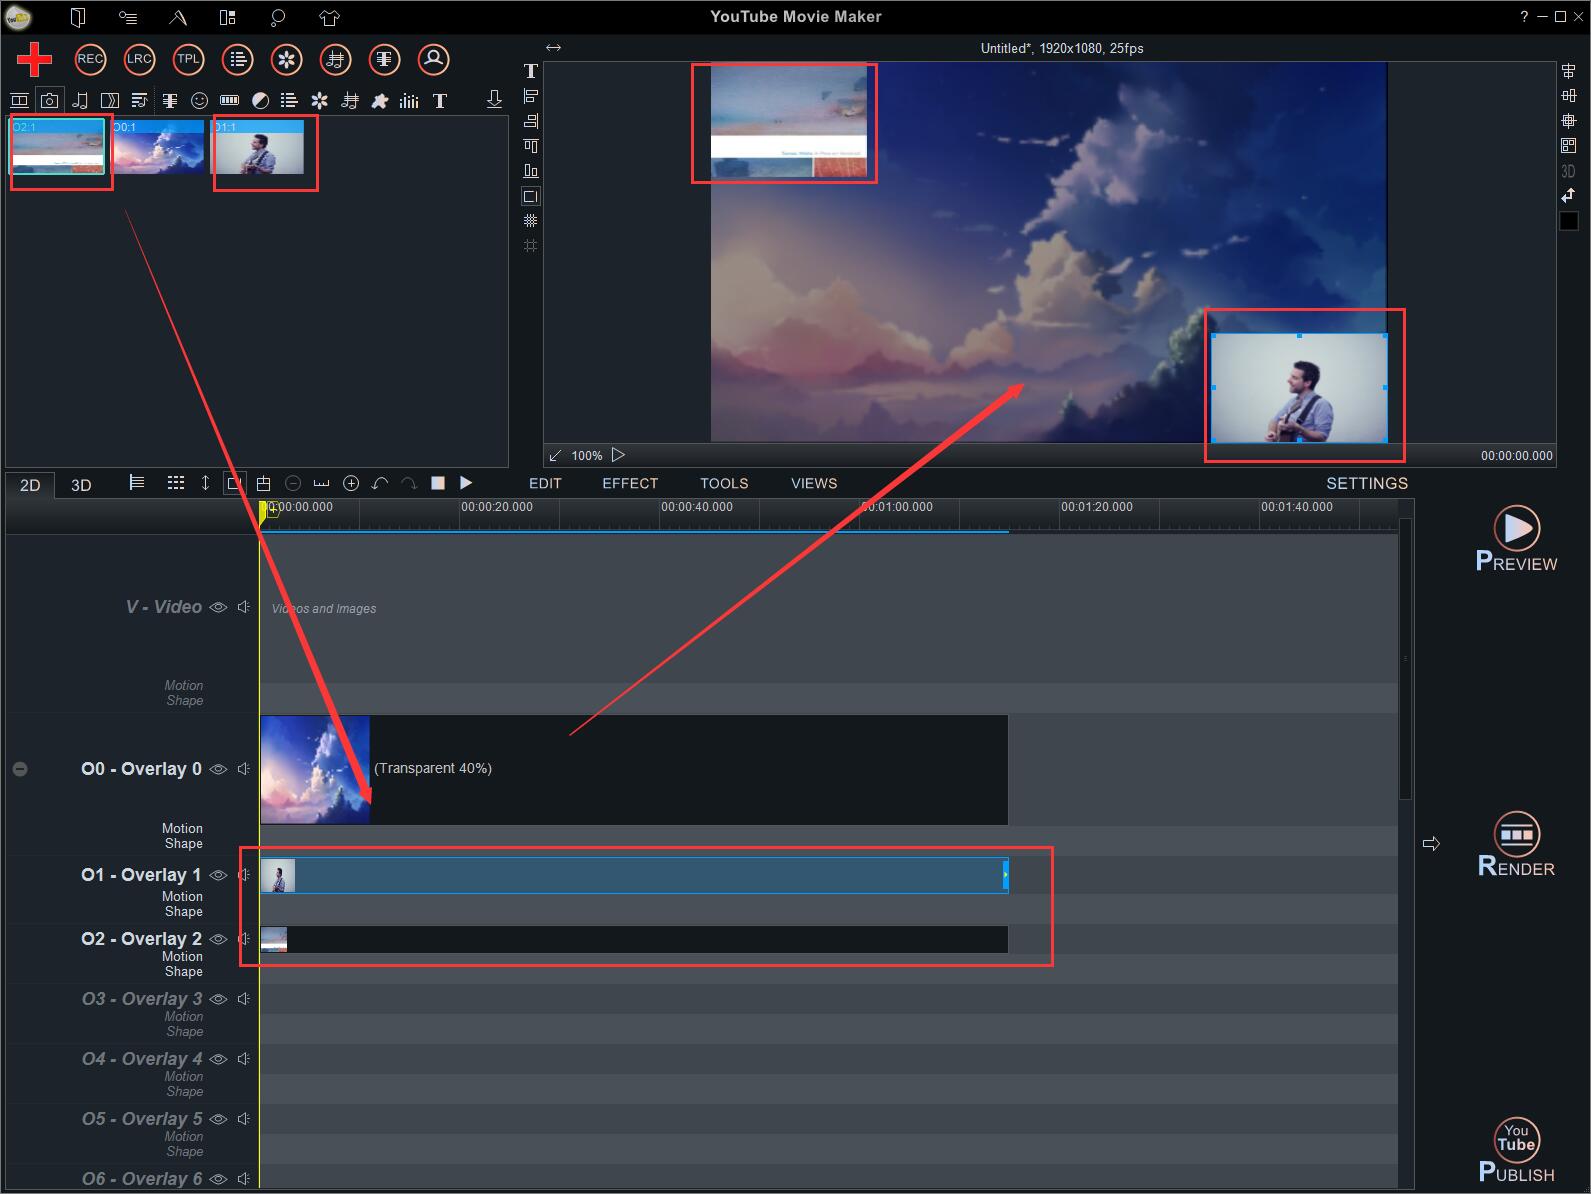Mute the O5 - Overlay 5 track speaker

243,1119
